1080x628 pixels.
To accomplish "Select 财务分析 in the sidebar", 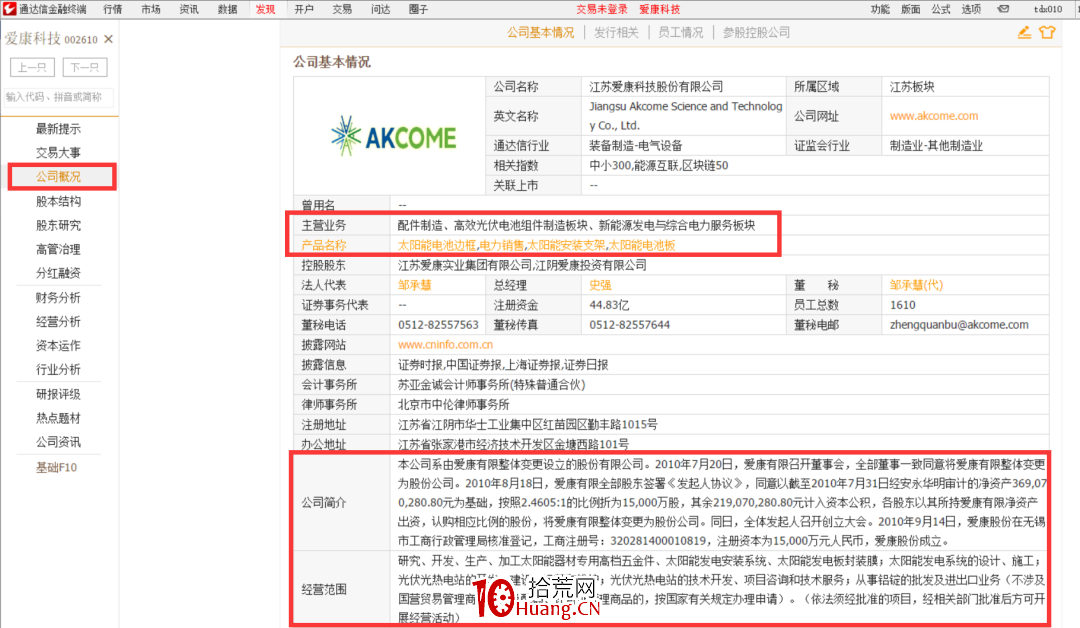I will point(59,297).
